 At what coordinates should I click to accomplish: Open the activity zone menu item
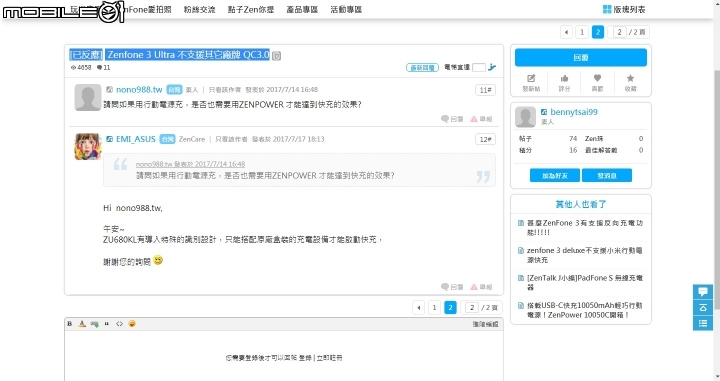pos(346,9)
